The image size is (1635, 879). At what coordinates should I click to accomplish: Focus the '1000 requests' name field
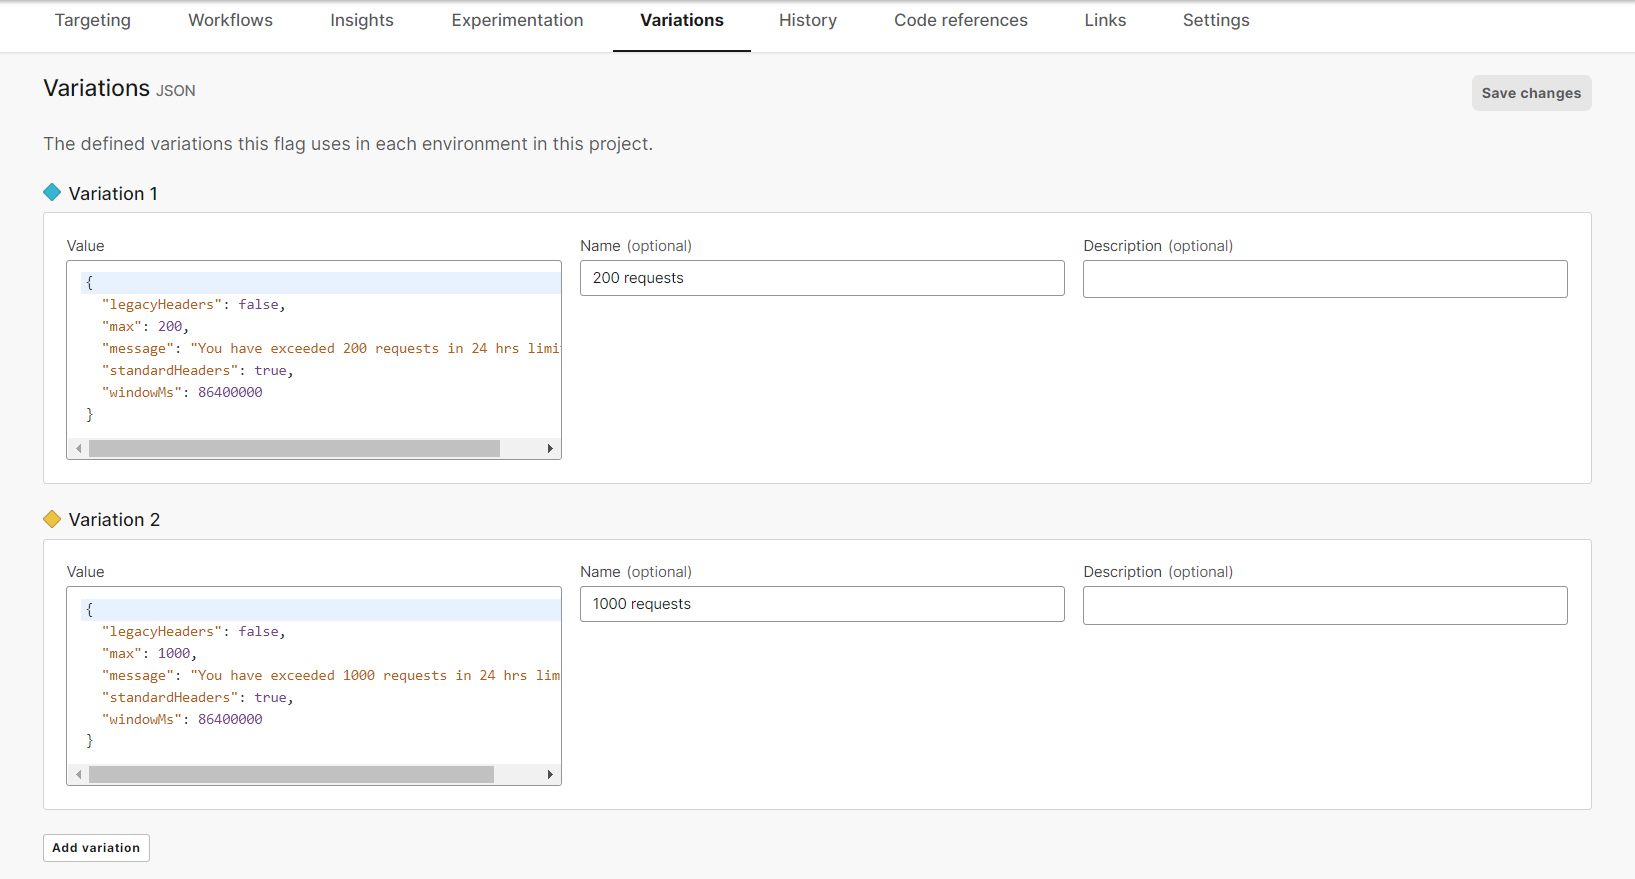(x=822, y=604)
